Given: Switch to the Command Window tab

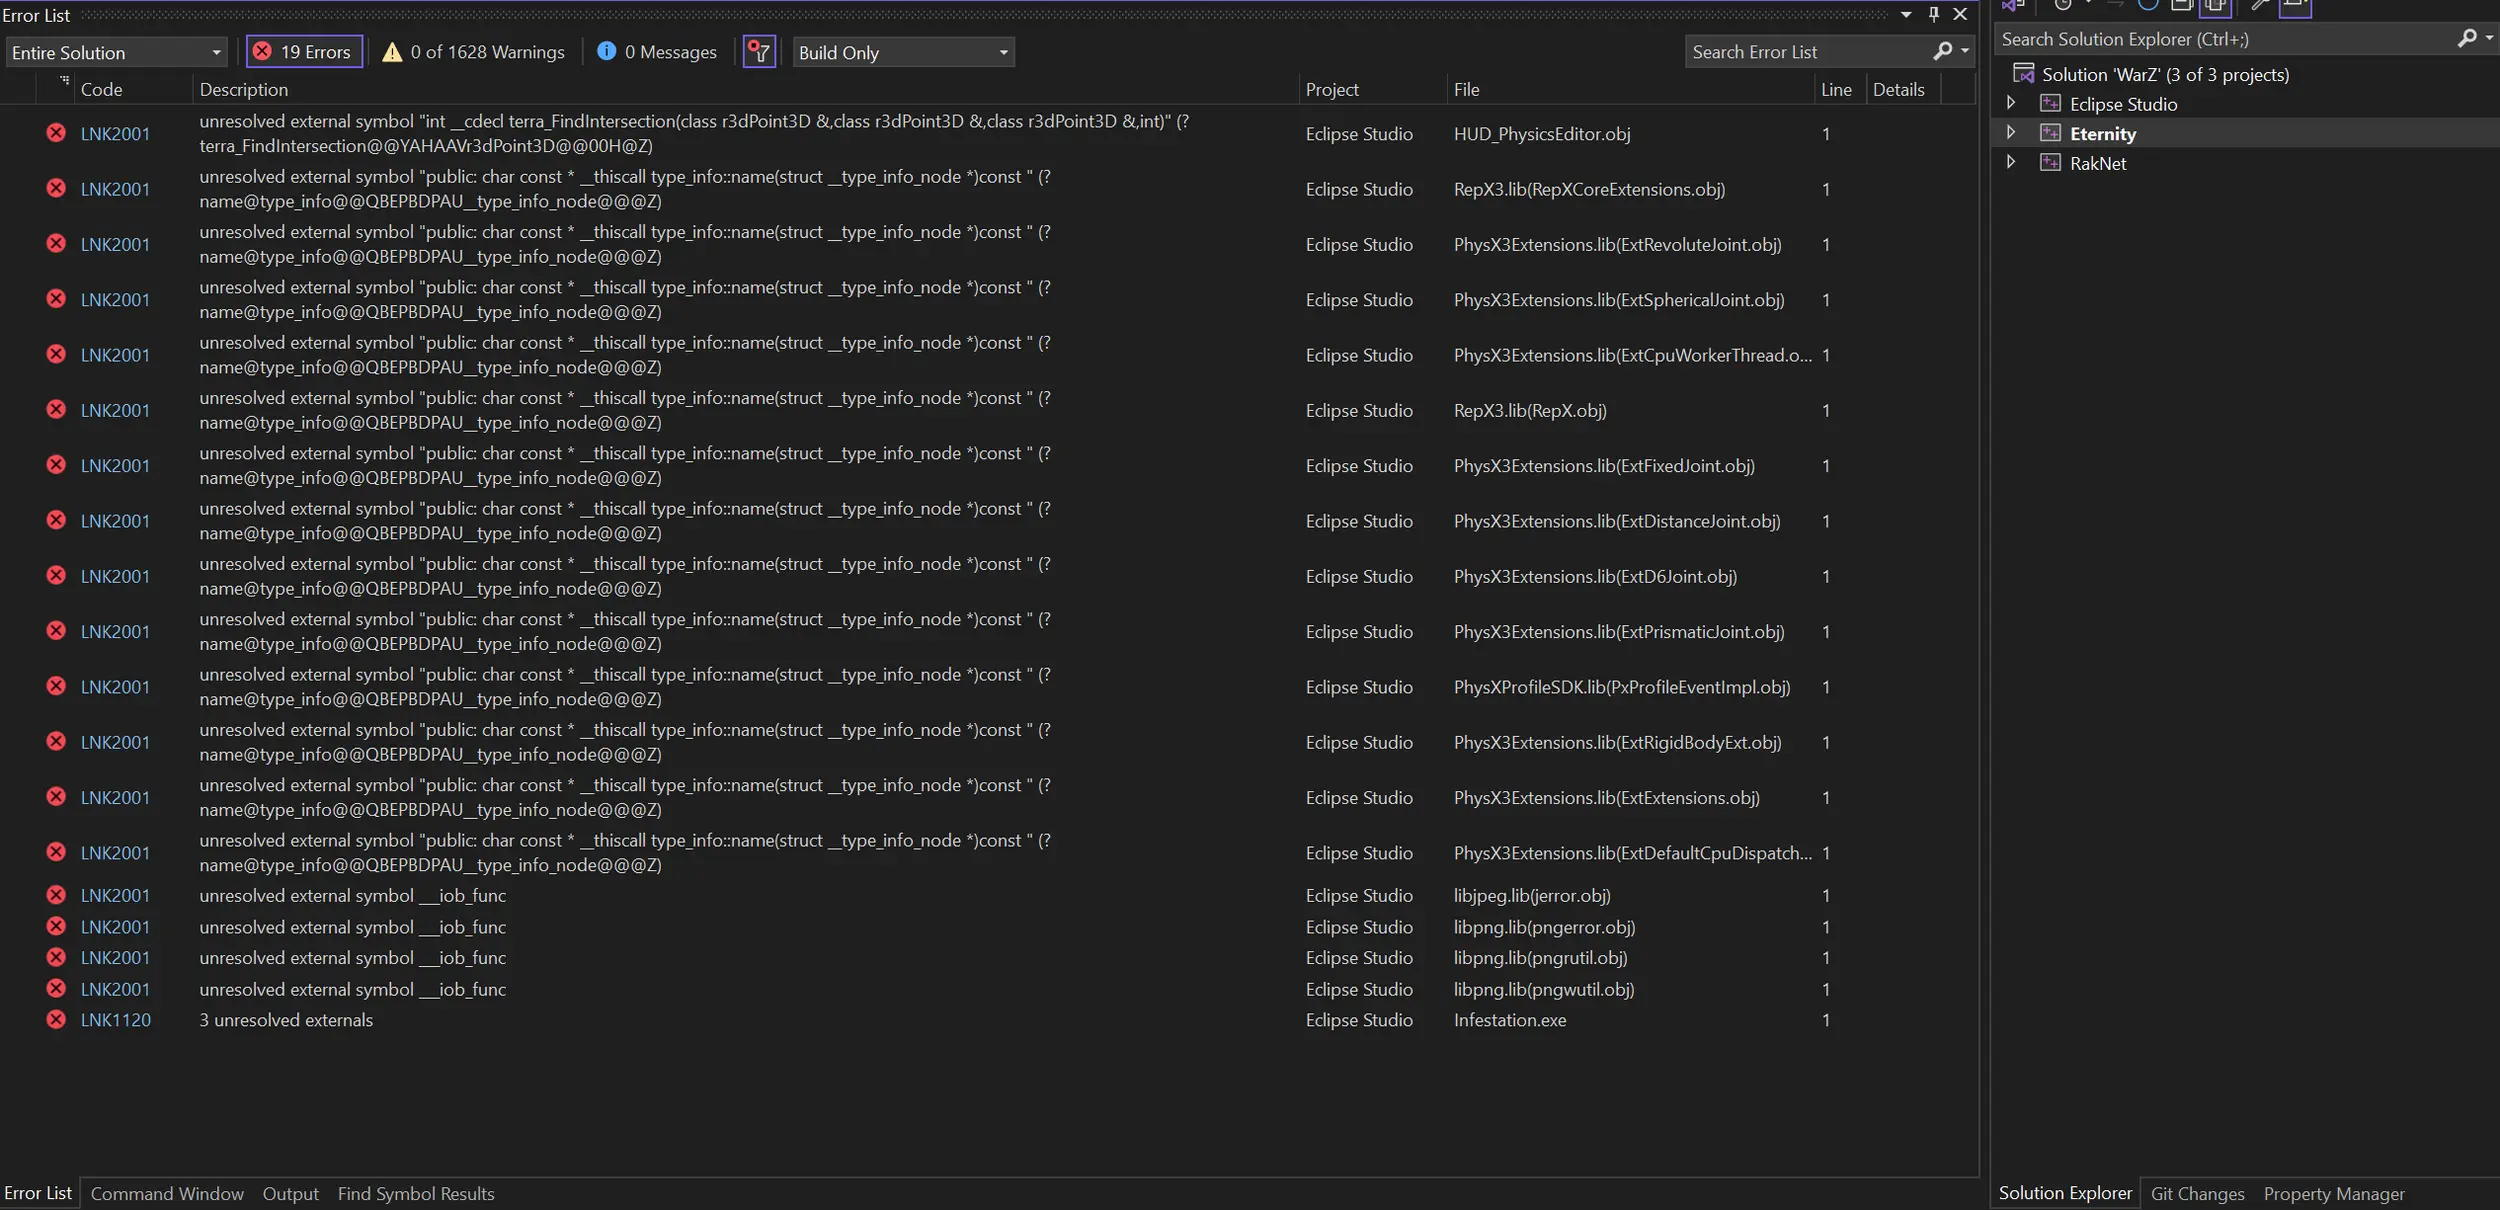Looking at the screenshot, I should click(167, 1193).
